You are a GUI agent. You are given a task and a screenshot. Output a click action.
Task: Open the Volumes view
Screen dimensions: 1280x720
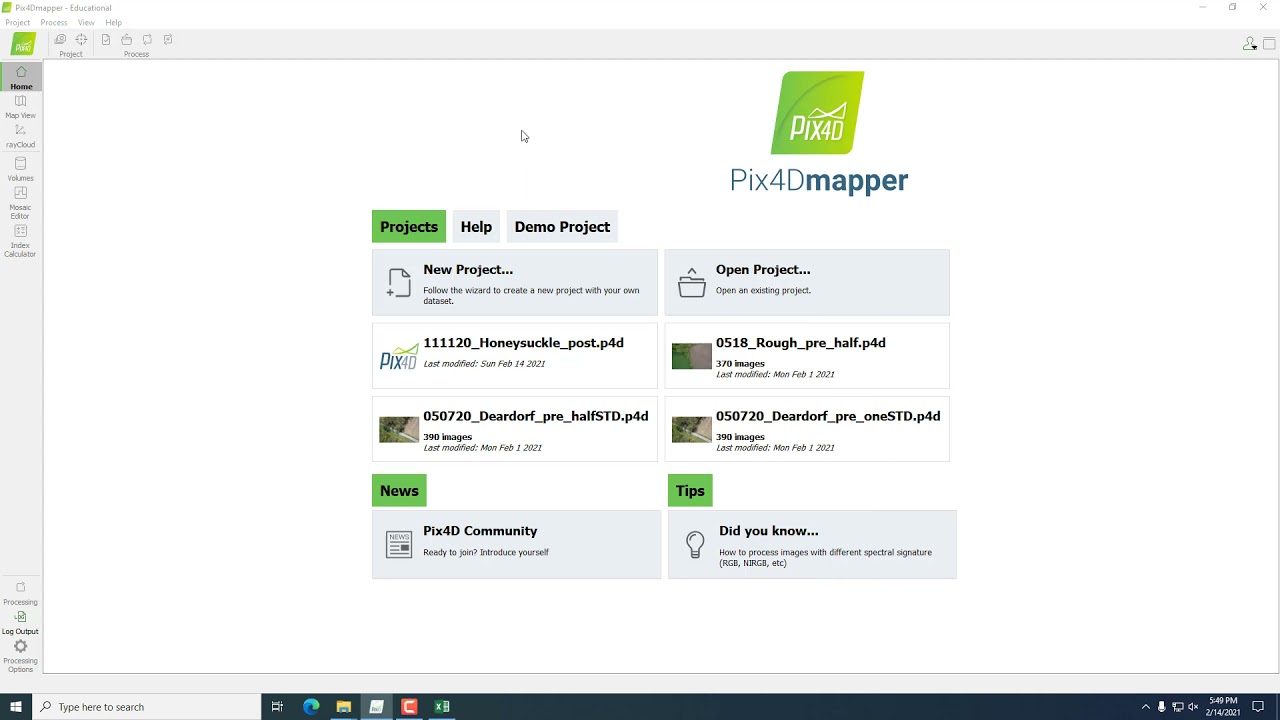pos(20,169)
